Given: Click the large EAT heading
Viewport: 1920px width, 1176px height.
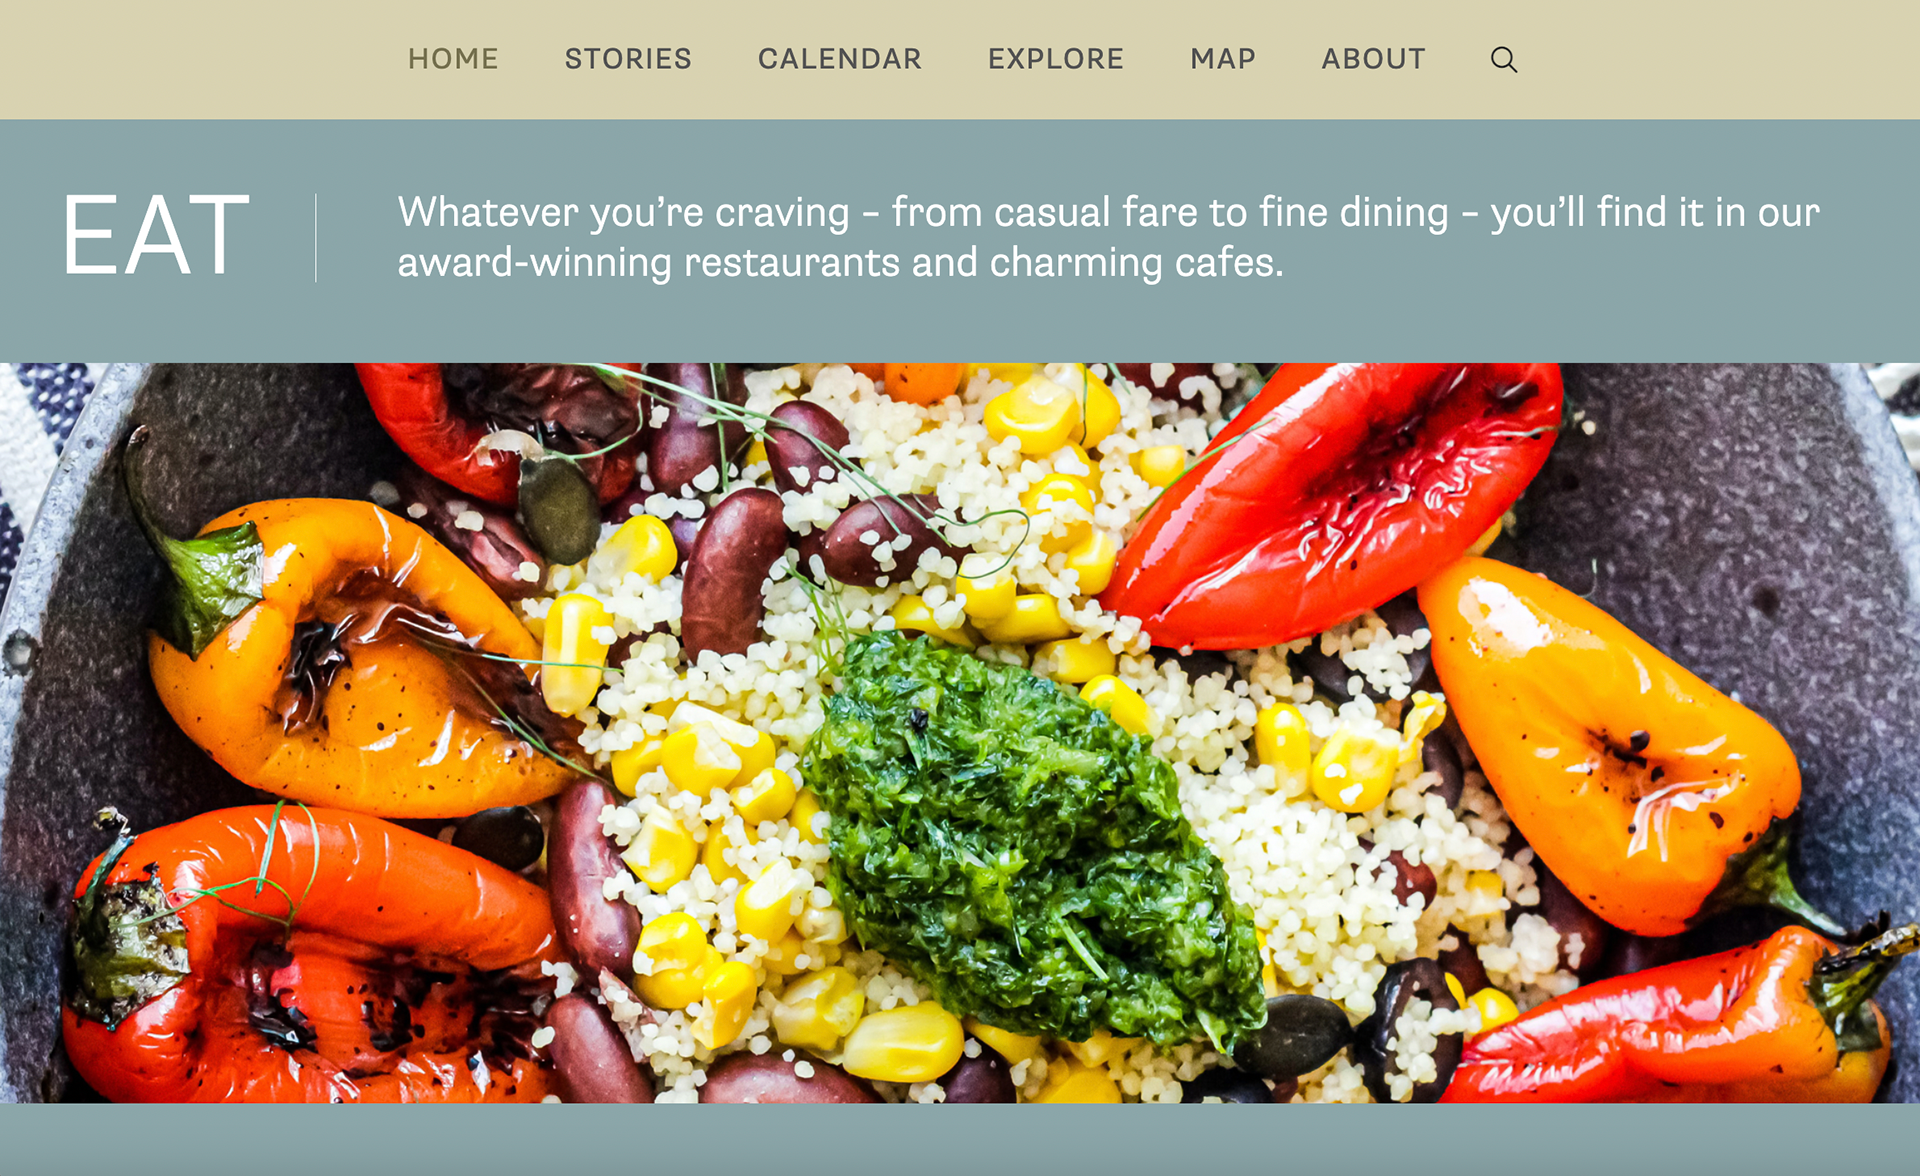Looking at the screenshot, I should (x=156, y=236).
